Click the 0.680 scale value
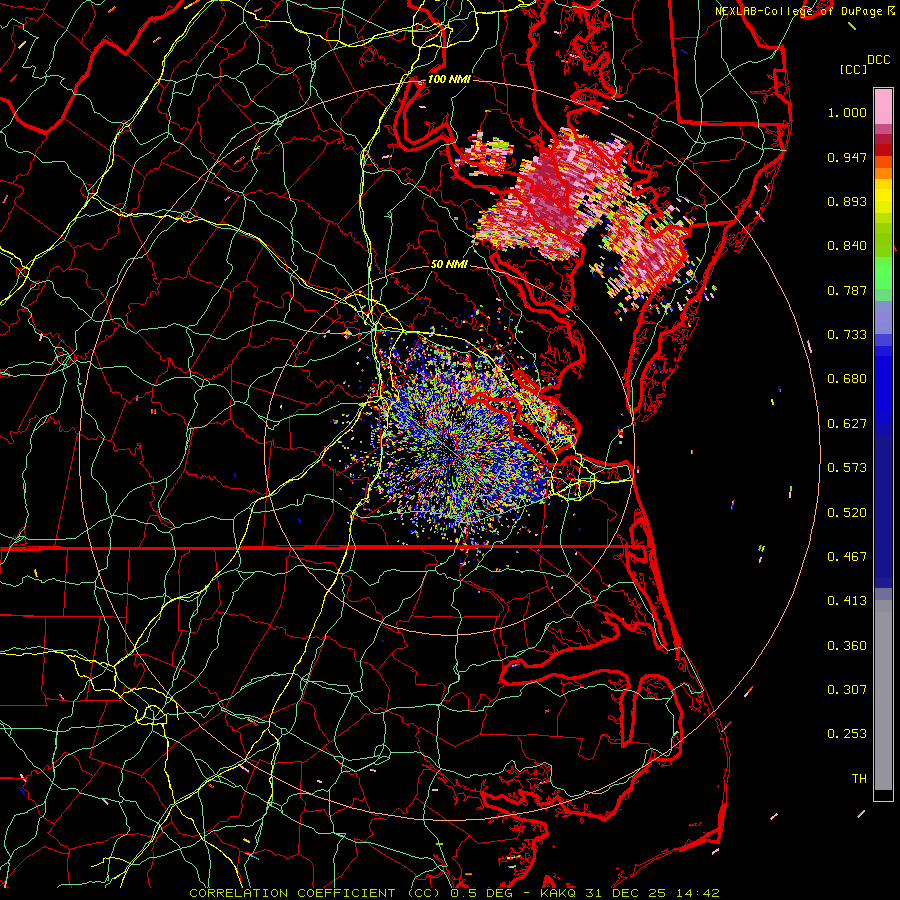900x900 pixels. [x=847, y=379]
